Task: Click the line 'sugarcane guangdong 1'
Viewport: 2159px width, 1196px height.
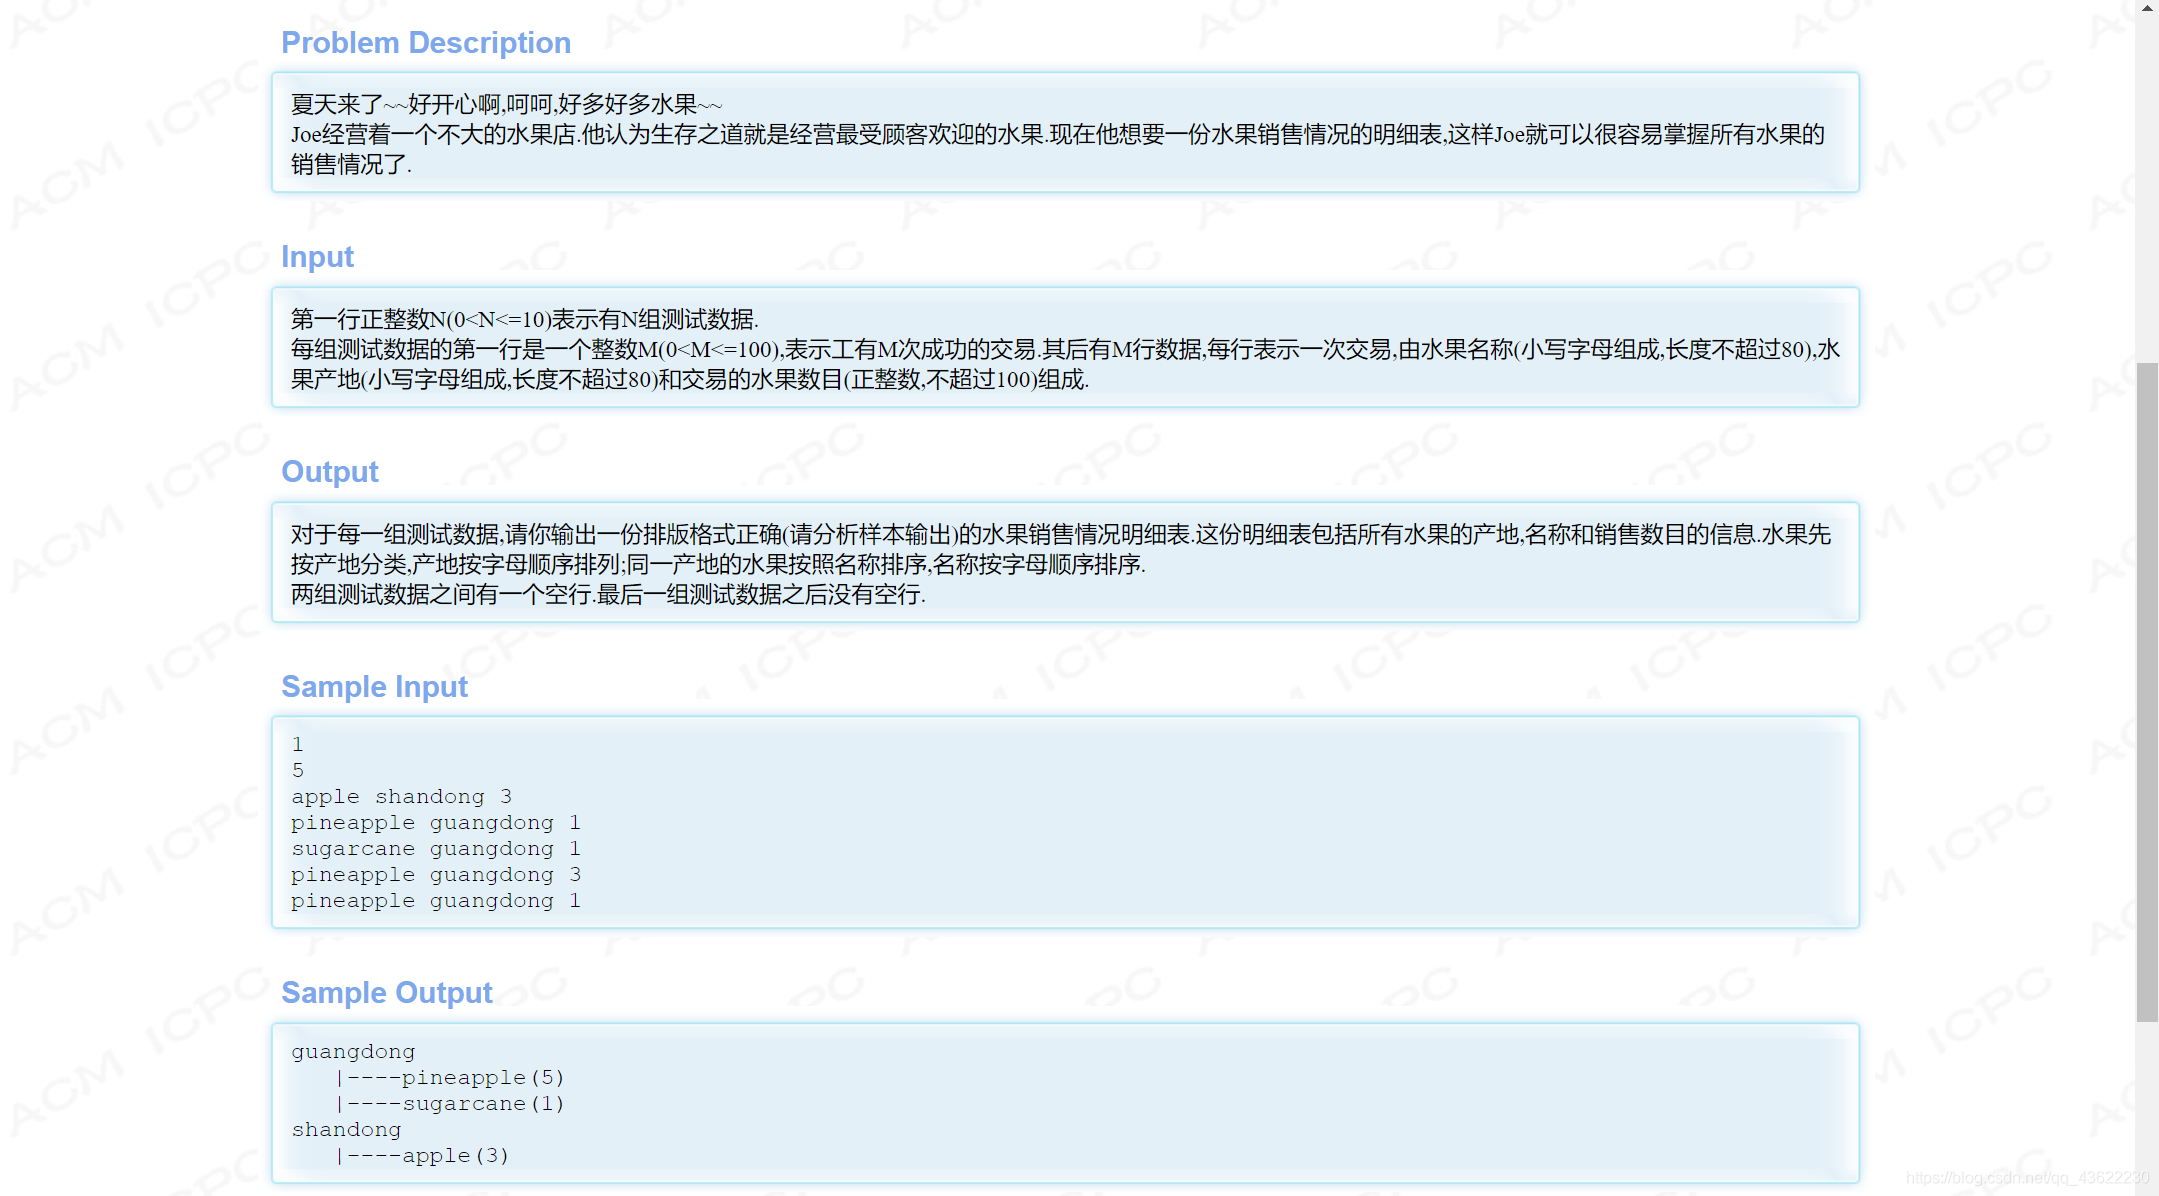Action: pyautogui.click(x=435, y=849)
